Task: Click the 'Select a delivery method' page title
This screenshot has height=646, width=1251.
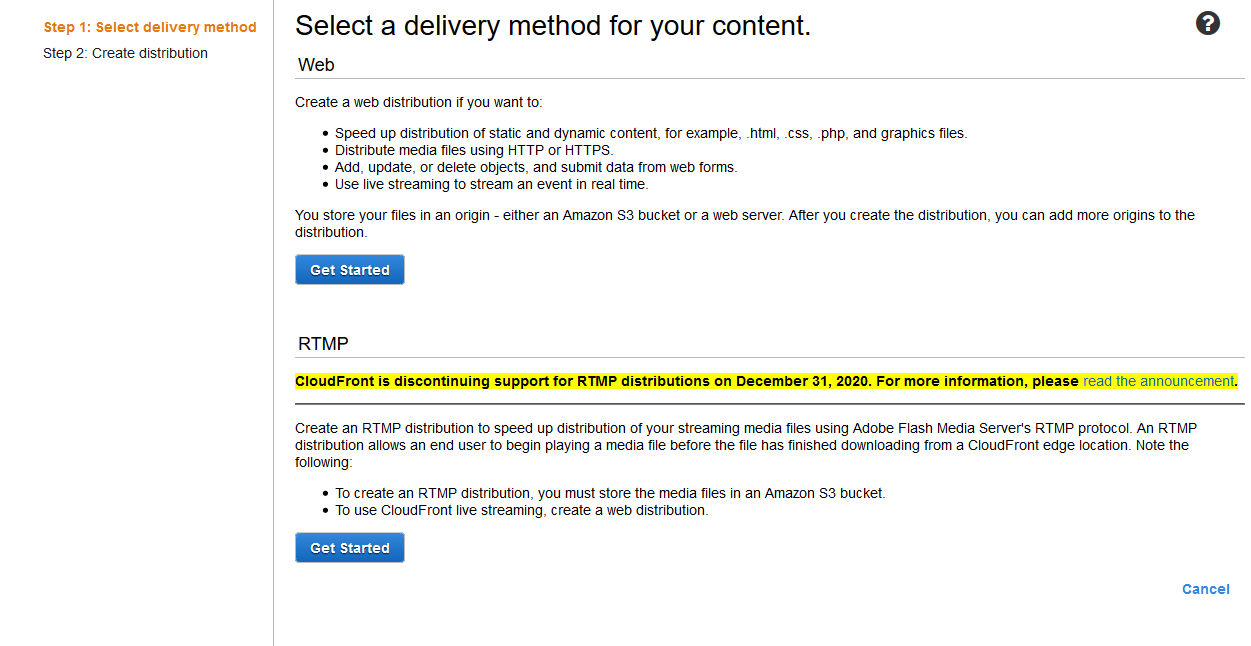Action: point(553,25)
